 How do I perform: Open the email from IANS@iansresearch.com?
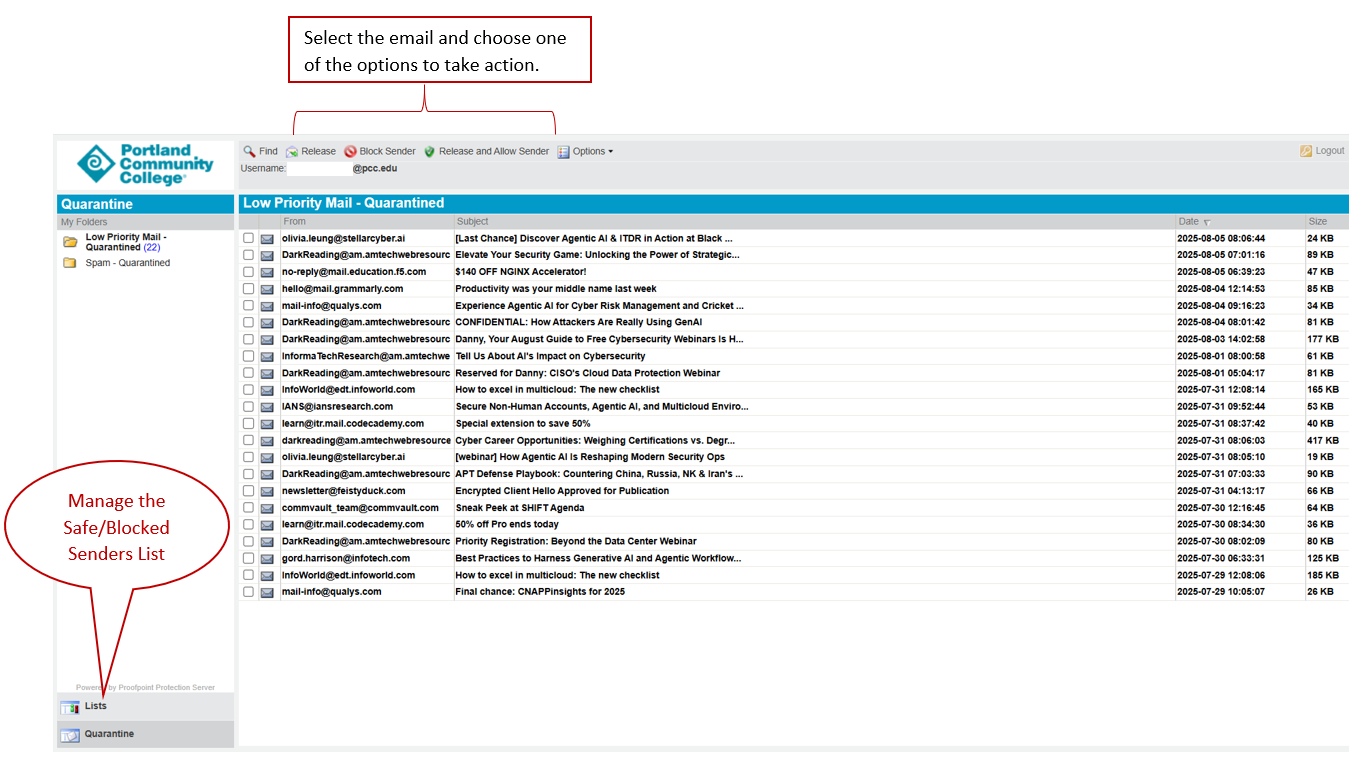pyautogui.click(x=600, y=406)
